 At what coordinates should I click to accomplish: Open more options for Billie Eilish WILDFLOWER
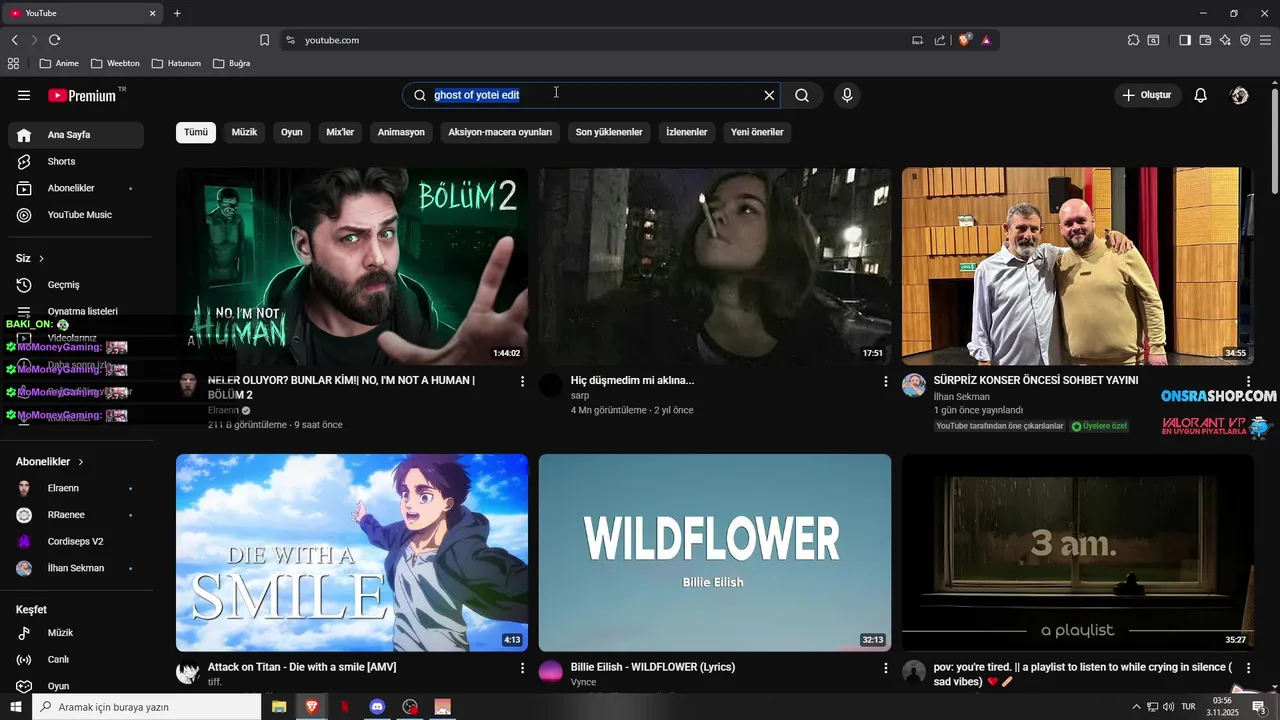pos(885,668)
